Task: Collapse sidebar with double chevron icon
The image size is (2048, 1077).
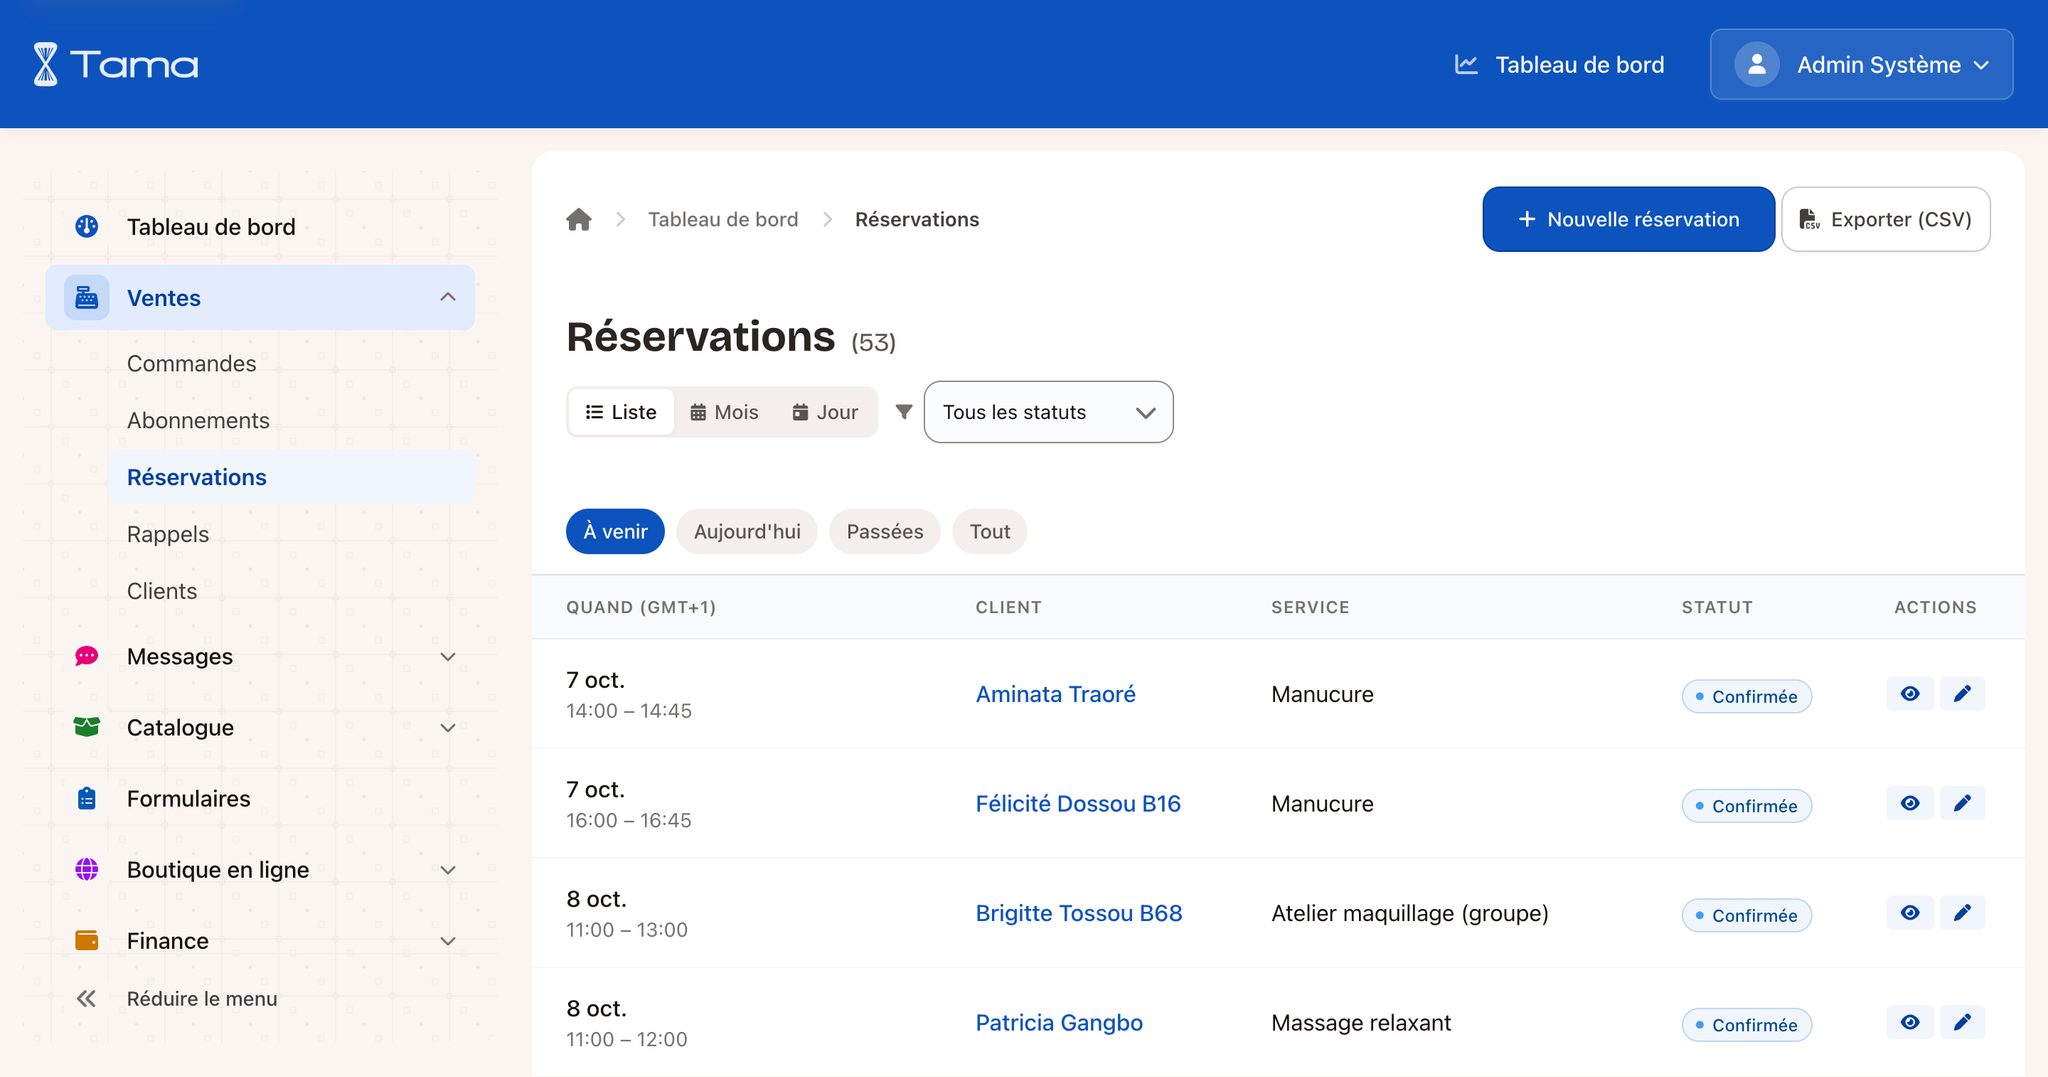Action: click(87, 998)
